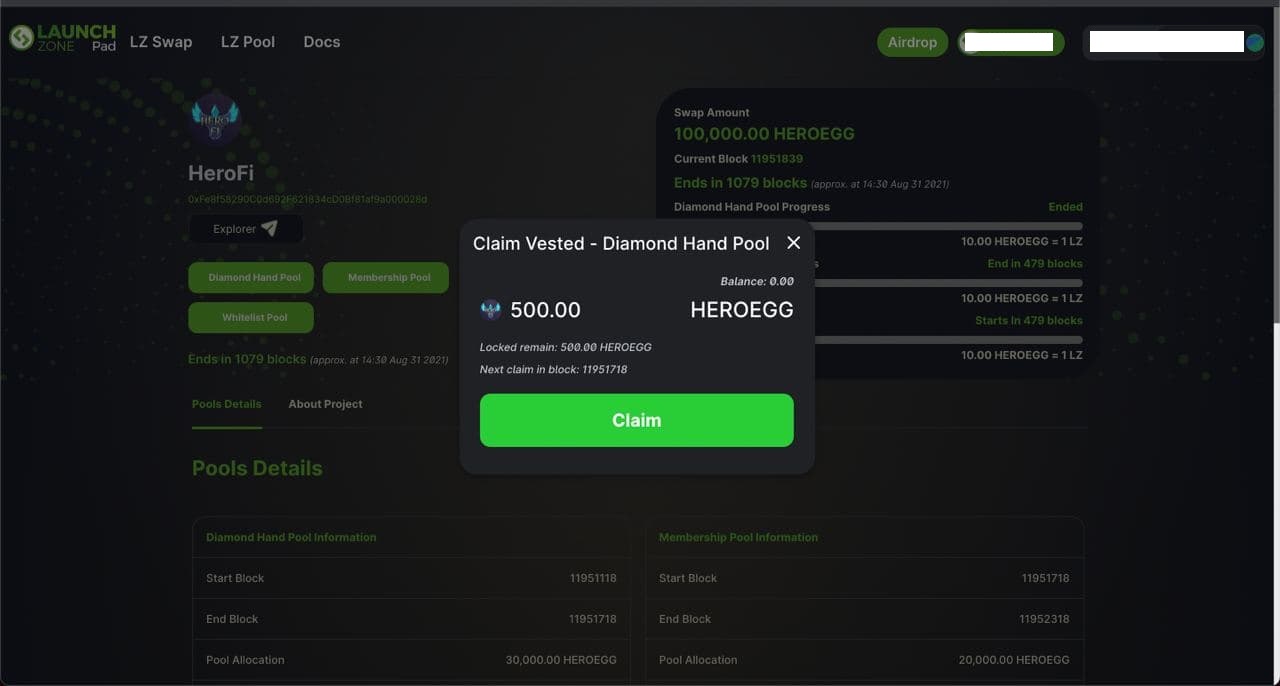Click the Current Block number 11951839

point(777,159)
